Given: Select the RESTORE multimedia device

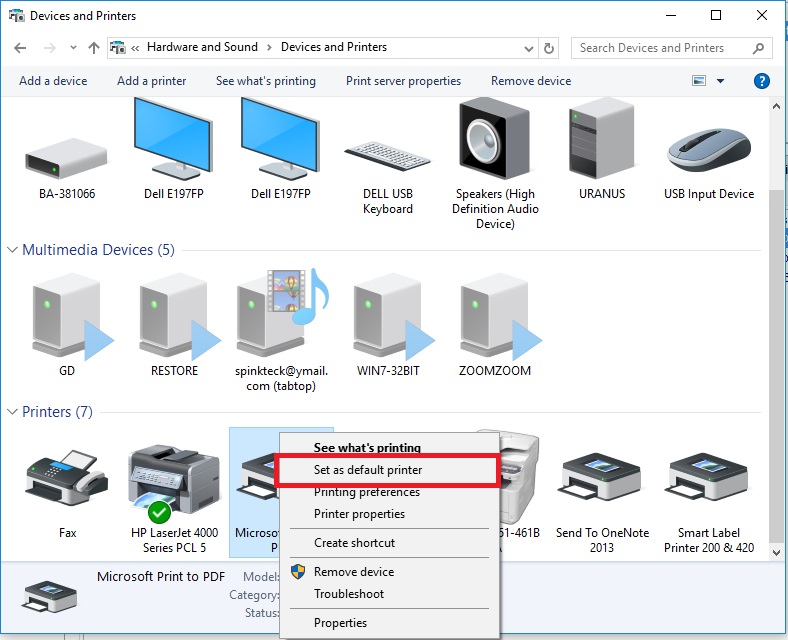Looking at the screenshot, I should pyautogui.click(x=180, y=316).
